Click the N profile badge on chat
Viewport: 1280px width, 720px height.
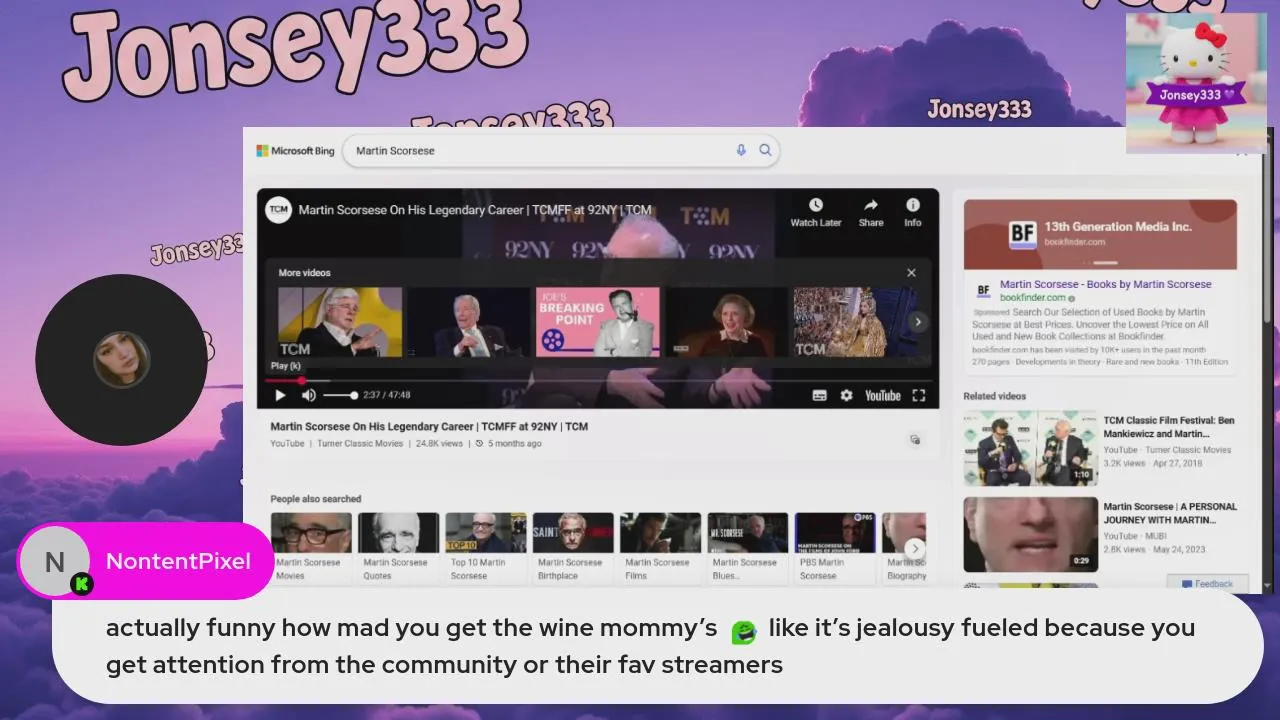pyautogui.click(x=55, y=561)
